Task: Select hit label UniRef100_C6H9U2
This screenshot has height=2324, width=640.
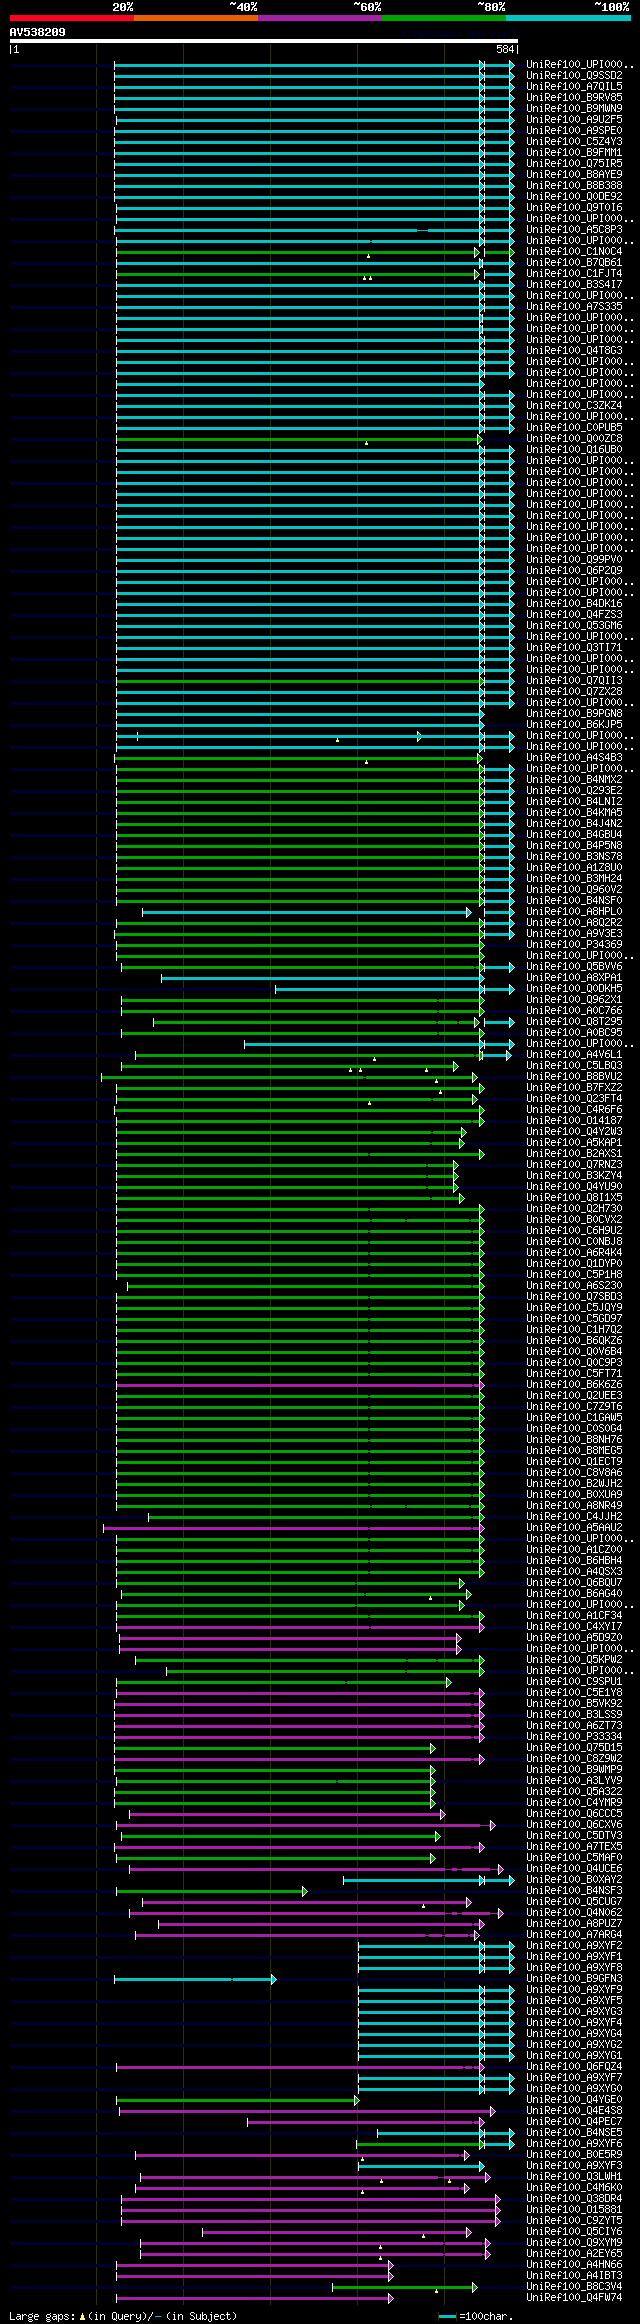Action: click(x=574, y=1230)
